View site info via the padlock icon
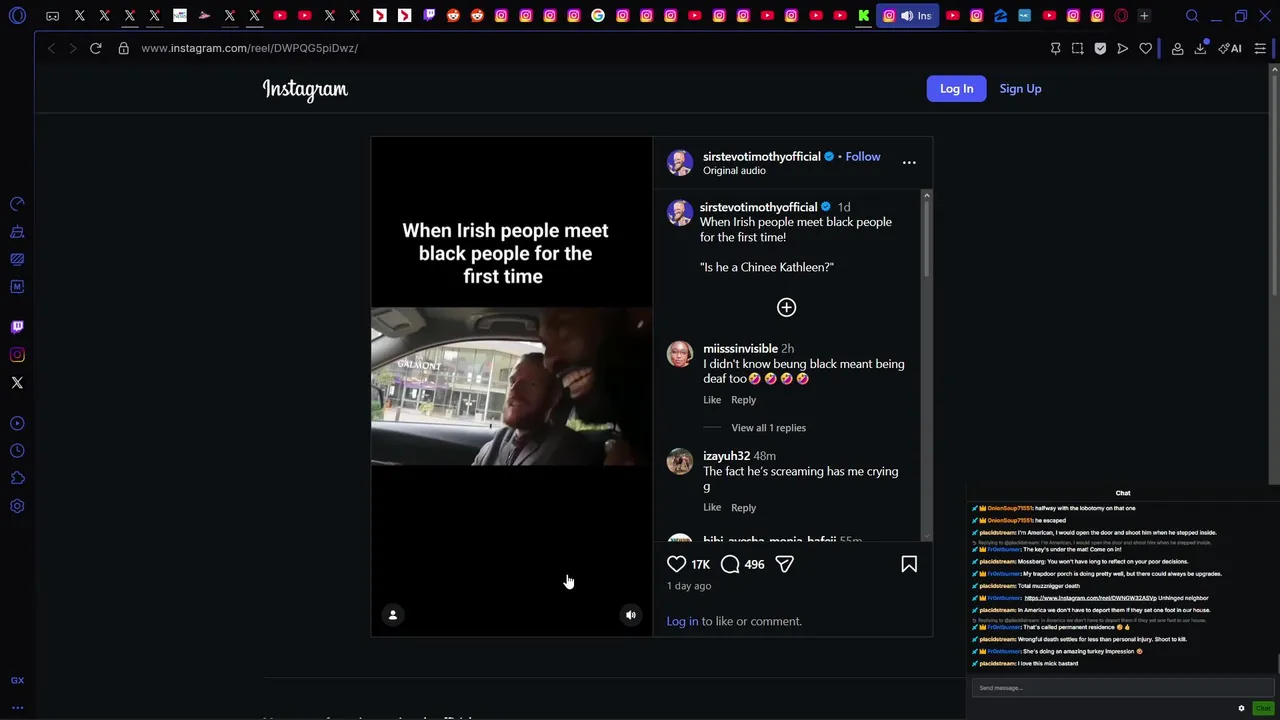Image resolution: width=1280 pixels, height=720 pixels. pyautogui.click(x=124, y=48)
